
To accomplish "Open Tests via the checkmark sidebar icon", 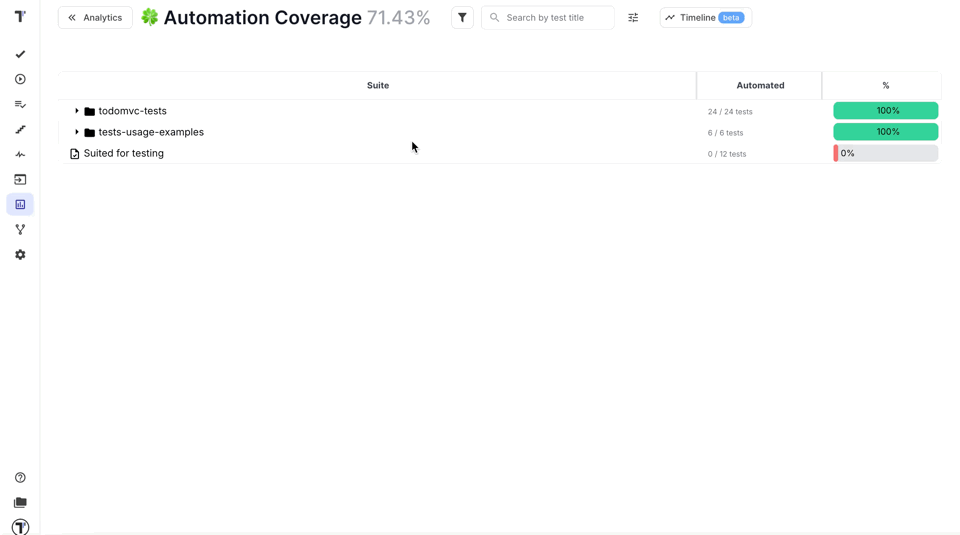I will click(20, 54).
